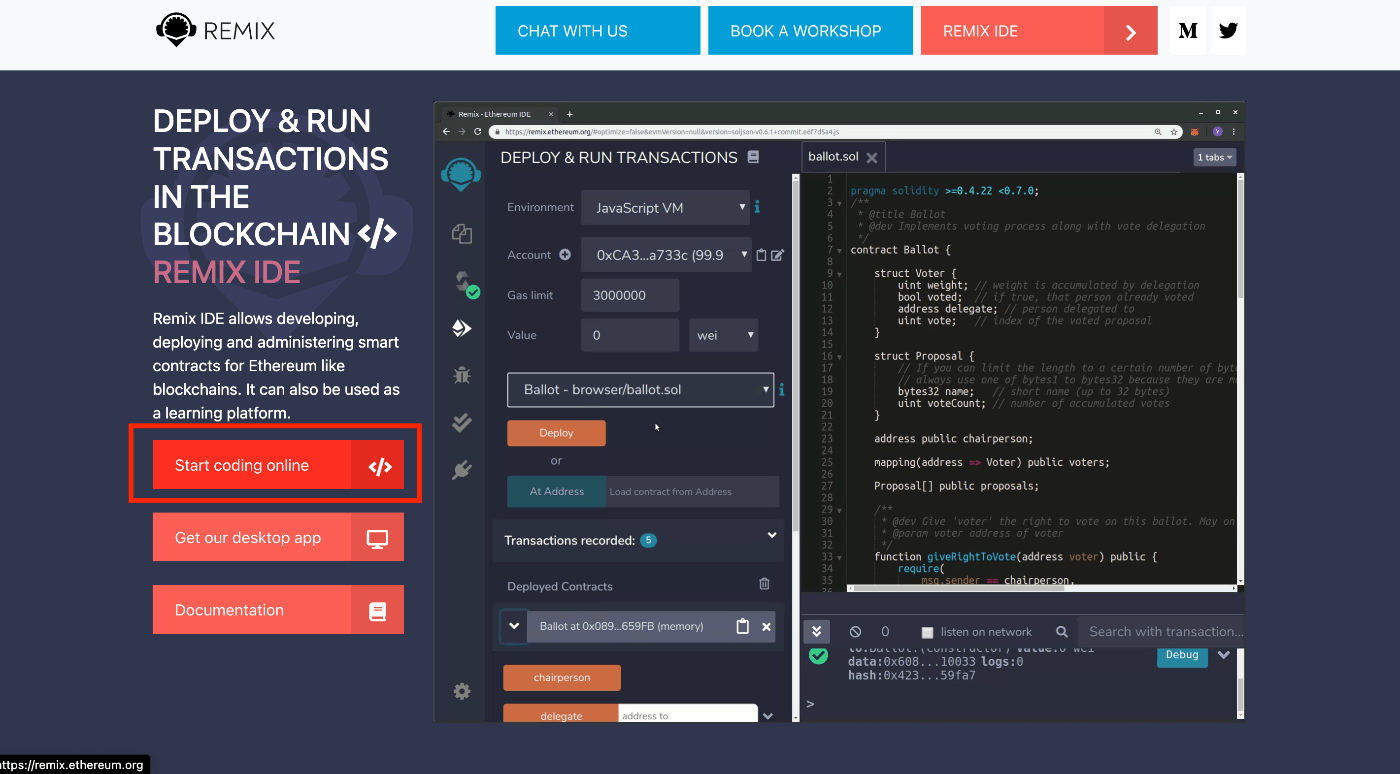Viewport: 1400px width, 774px height.
Task: Delete deployed contracts with trash icon
Action: (764, 584)
